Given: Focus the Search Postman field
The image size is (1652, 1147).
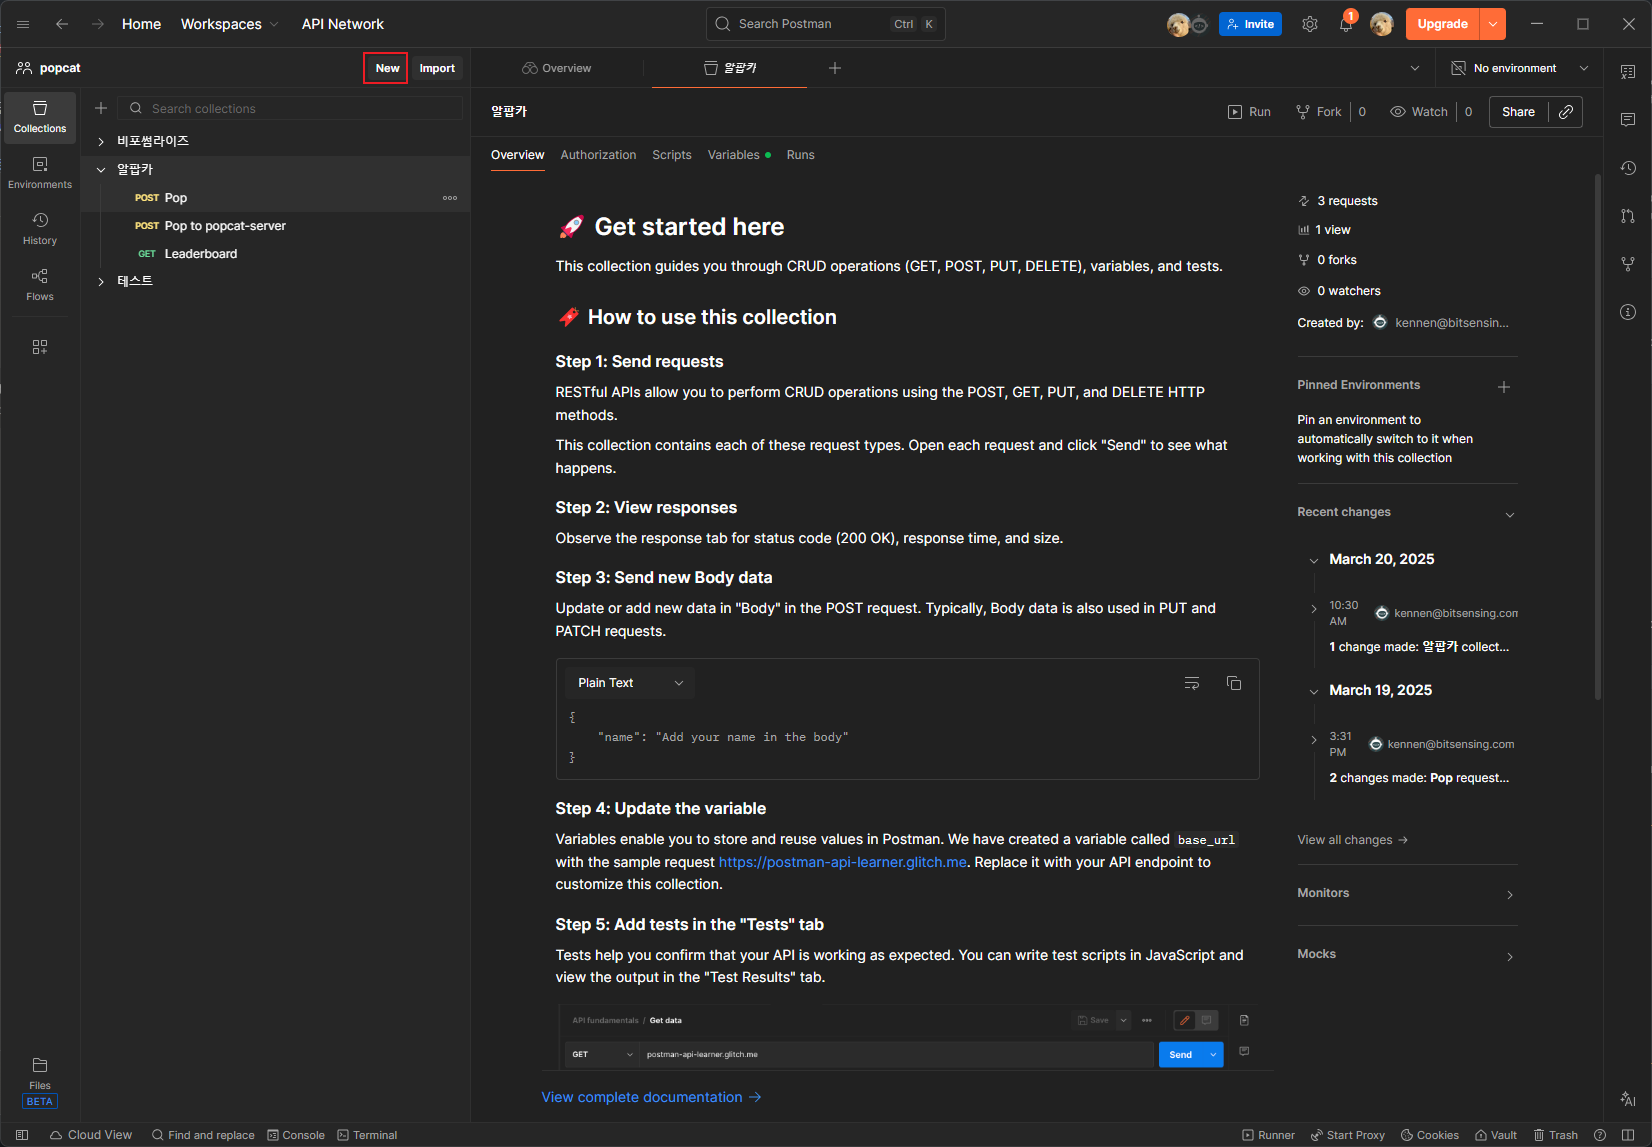Looking at the screenshot, I should point(826,24).
